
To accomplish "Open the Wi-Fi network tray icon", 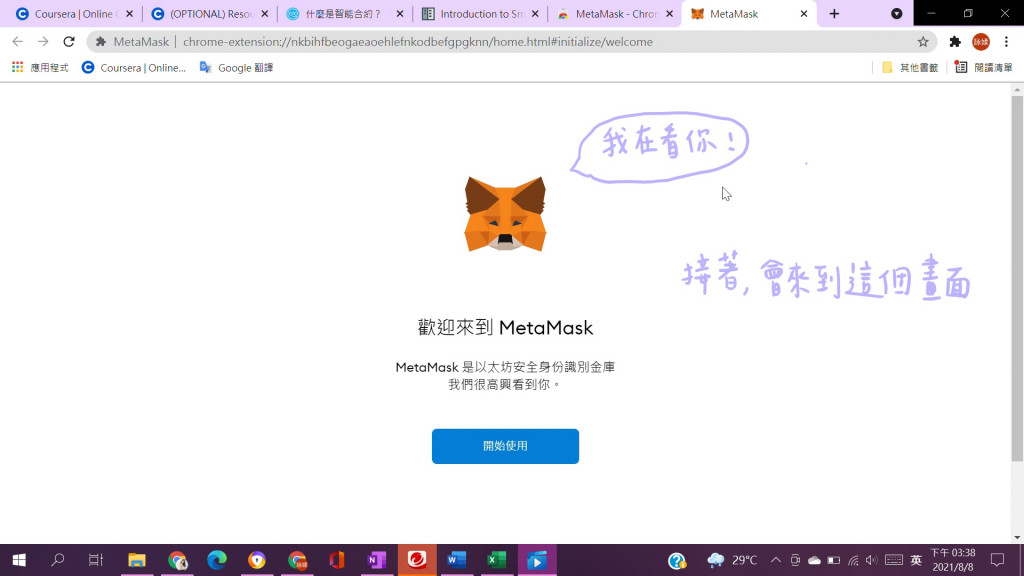I will (853, 560).
